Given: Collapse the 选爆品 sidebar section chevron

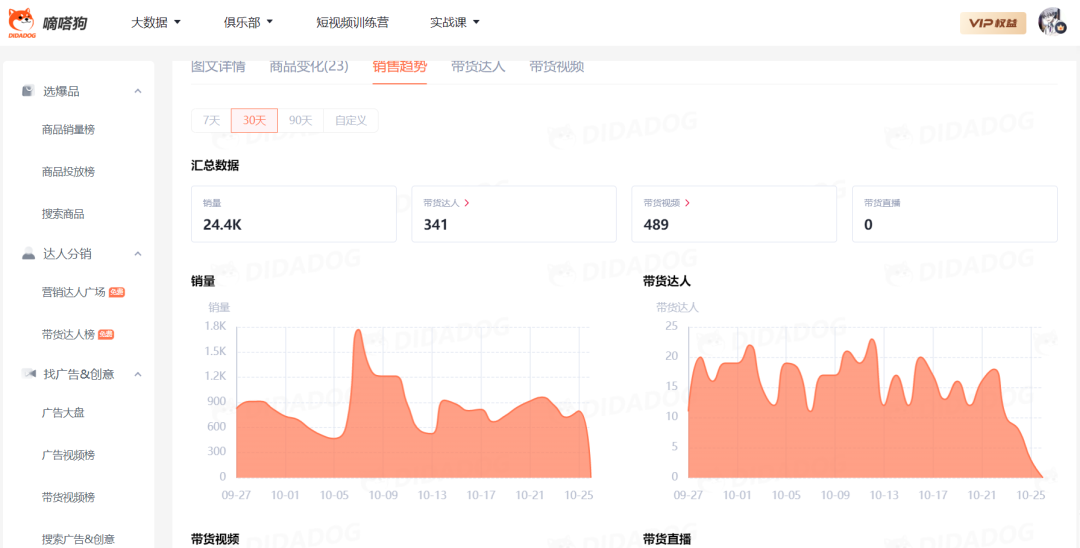Looking at the screenshot, I should [x=138, y=91].
